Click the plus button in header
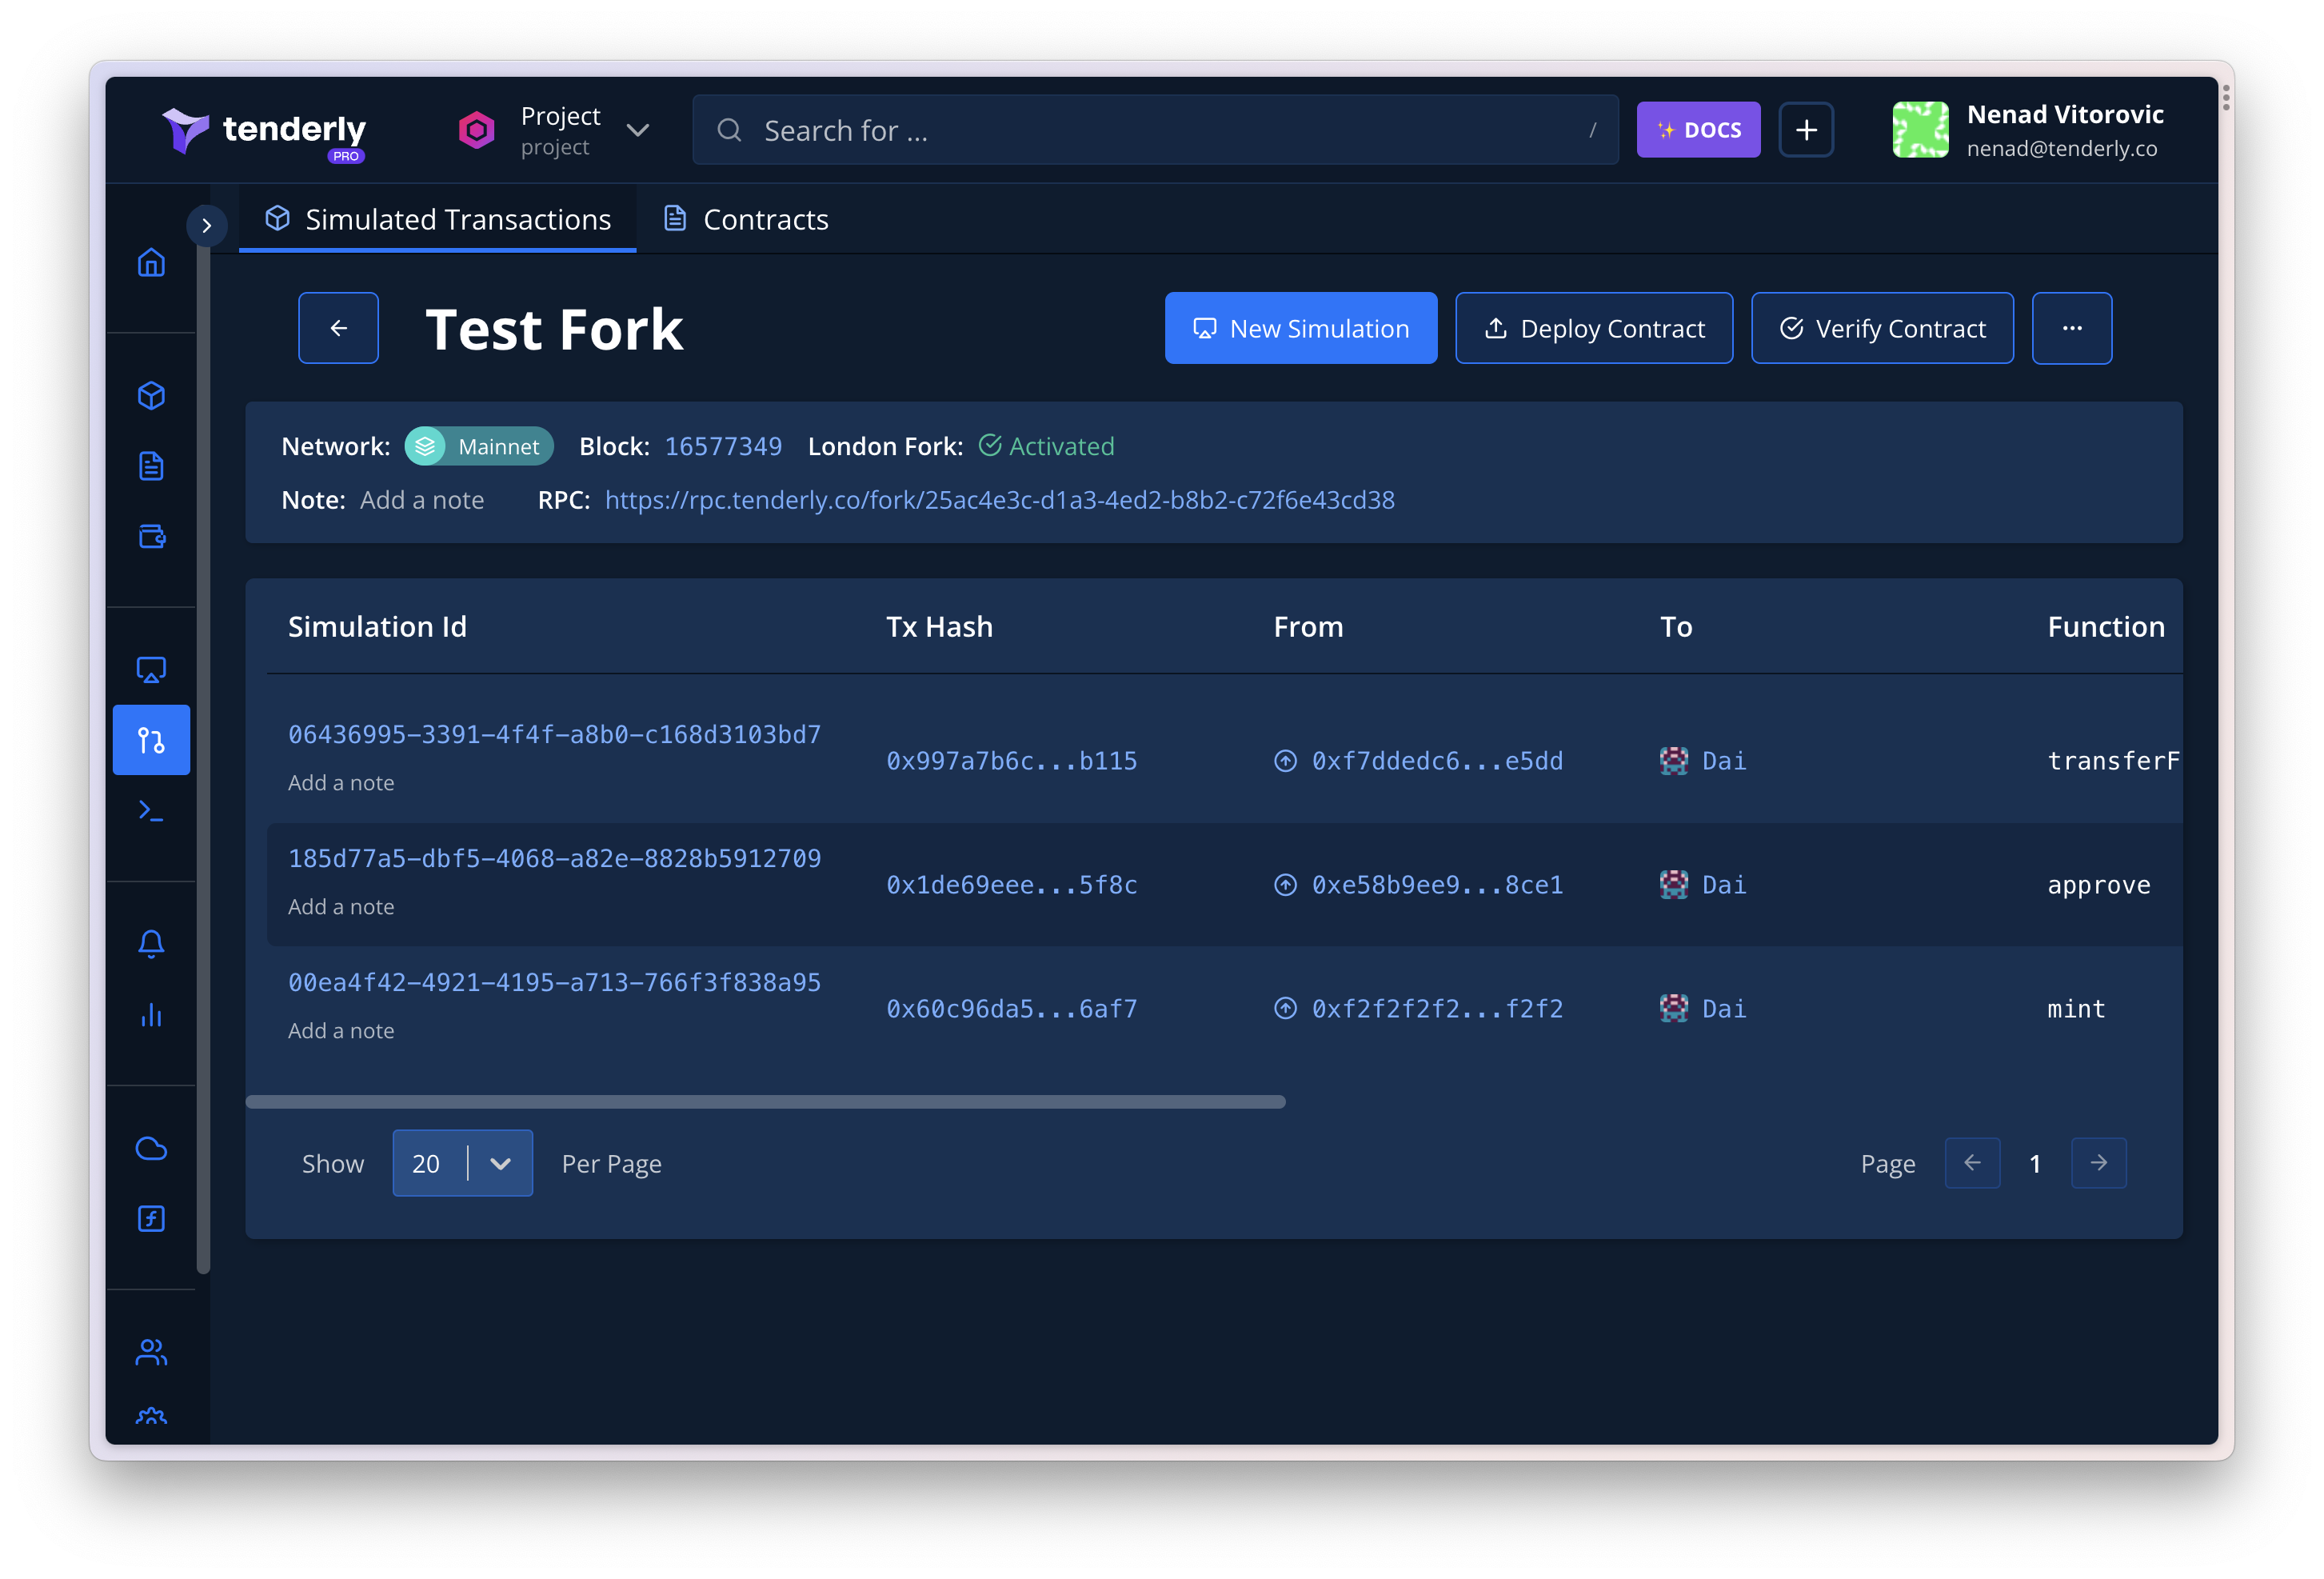Screen dimensions: 2324x1579 [1806, 130]
